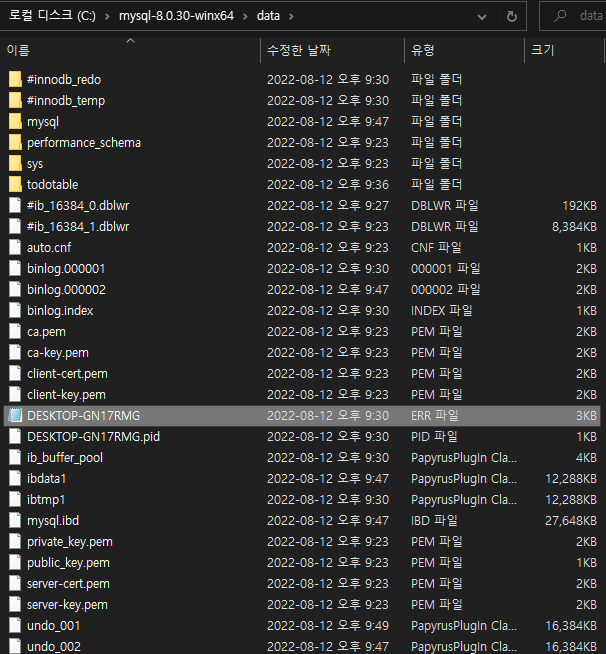The height and width of the screenshot is (654, 606).
Task: Open the address bar history dropdown
Action: pos(482,17)
